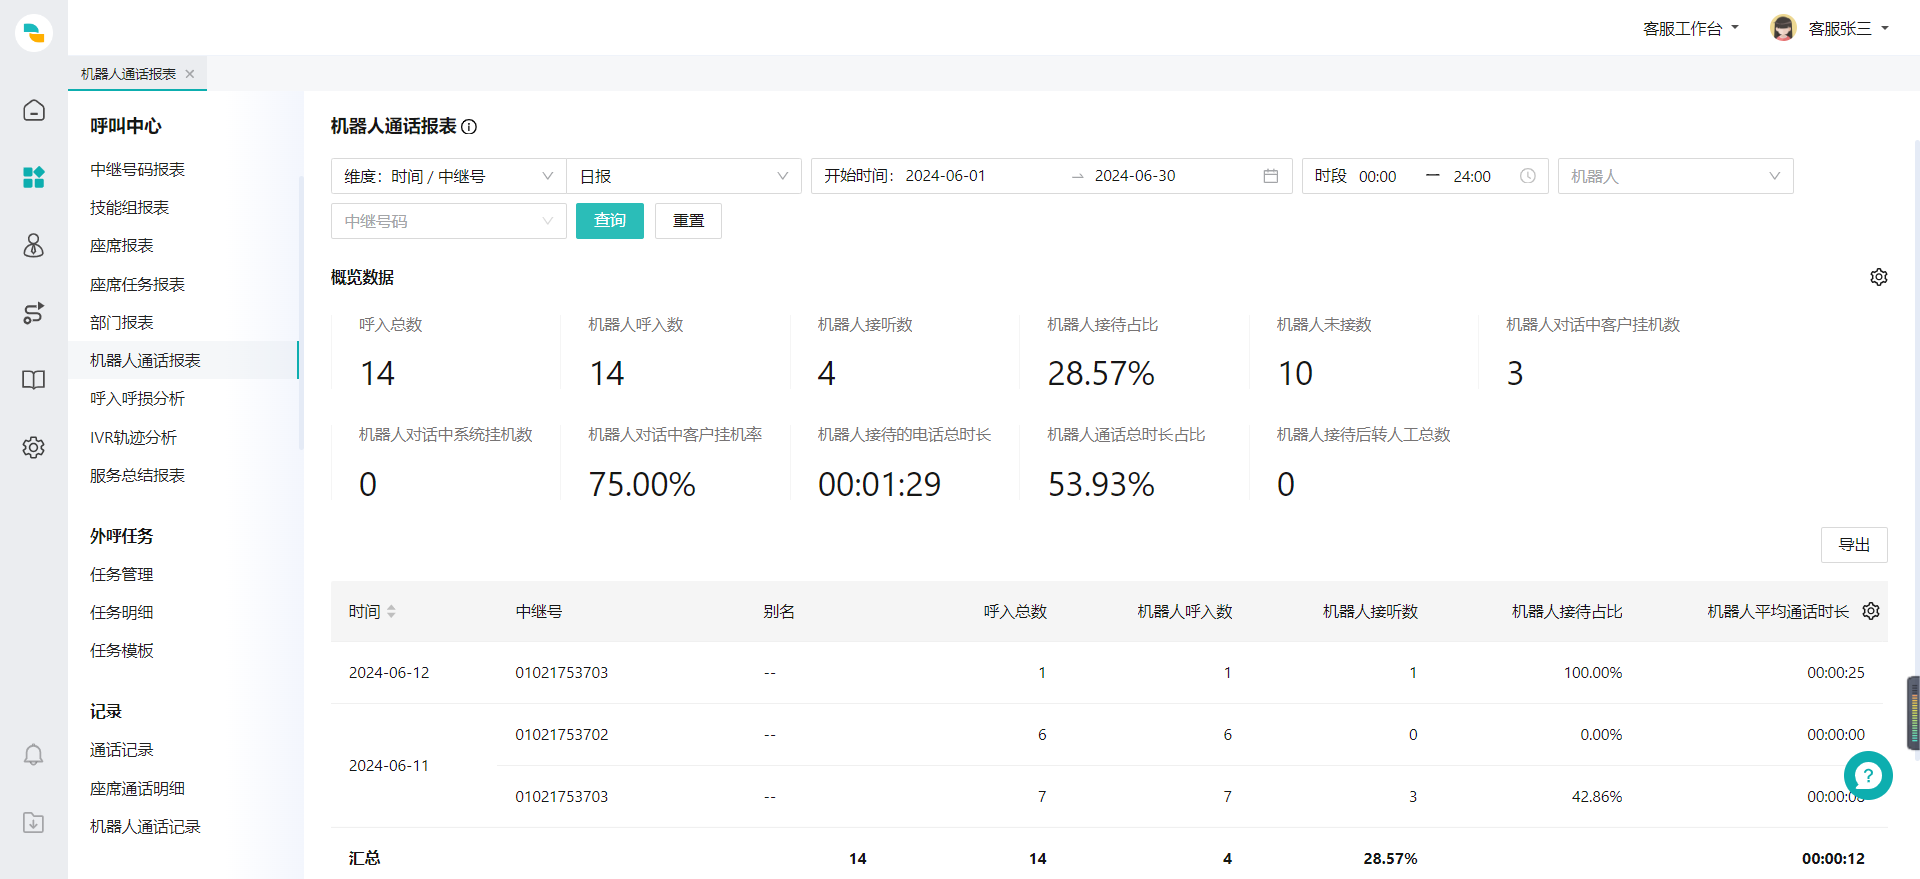This screenshot has width=1920, height=879.
Task: Open table column settings gear
Action: point(1871,611)
